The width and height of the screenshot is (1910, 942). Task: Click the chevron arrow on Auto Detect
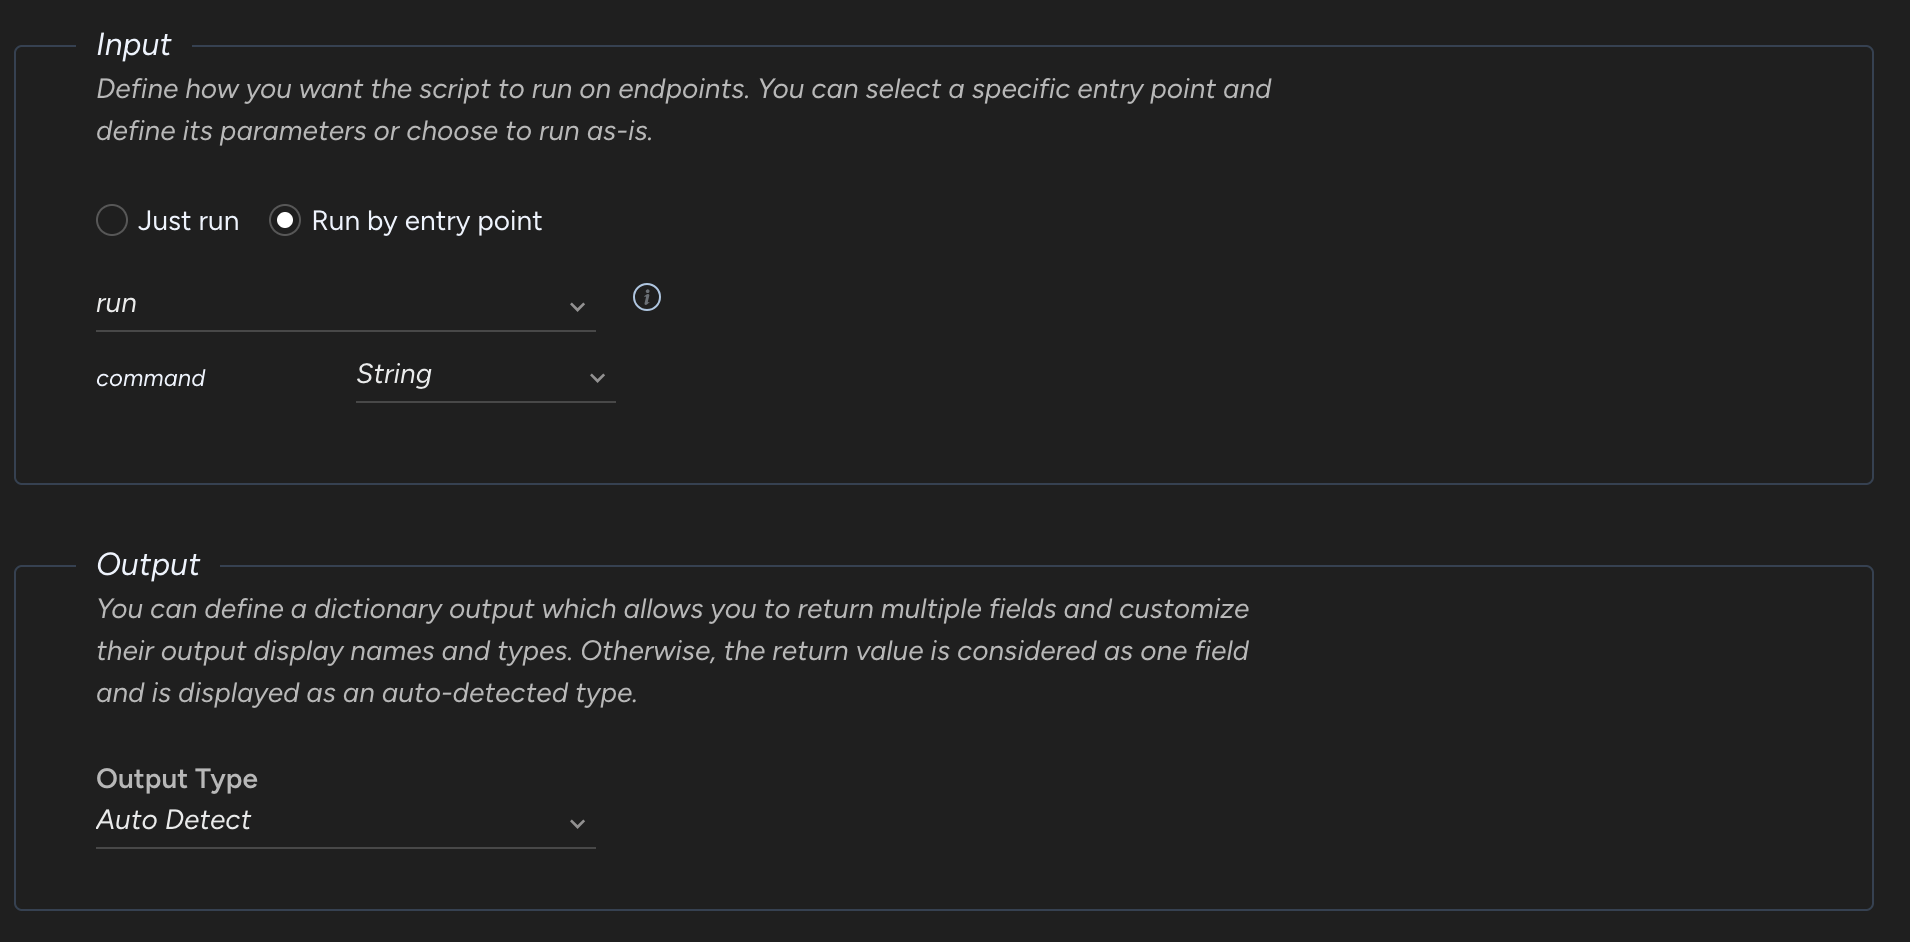[x=577, y=823]
